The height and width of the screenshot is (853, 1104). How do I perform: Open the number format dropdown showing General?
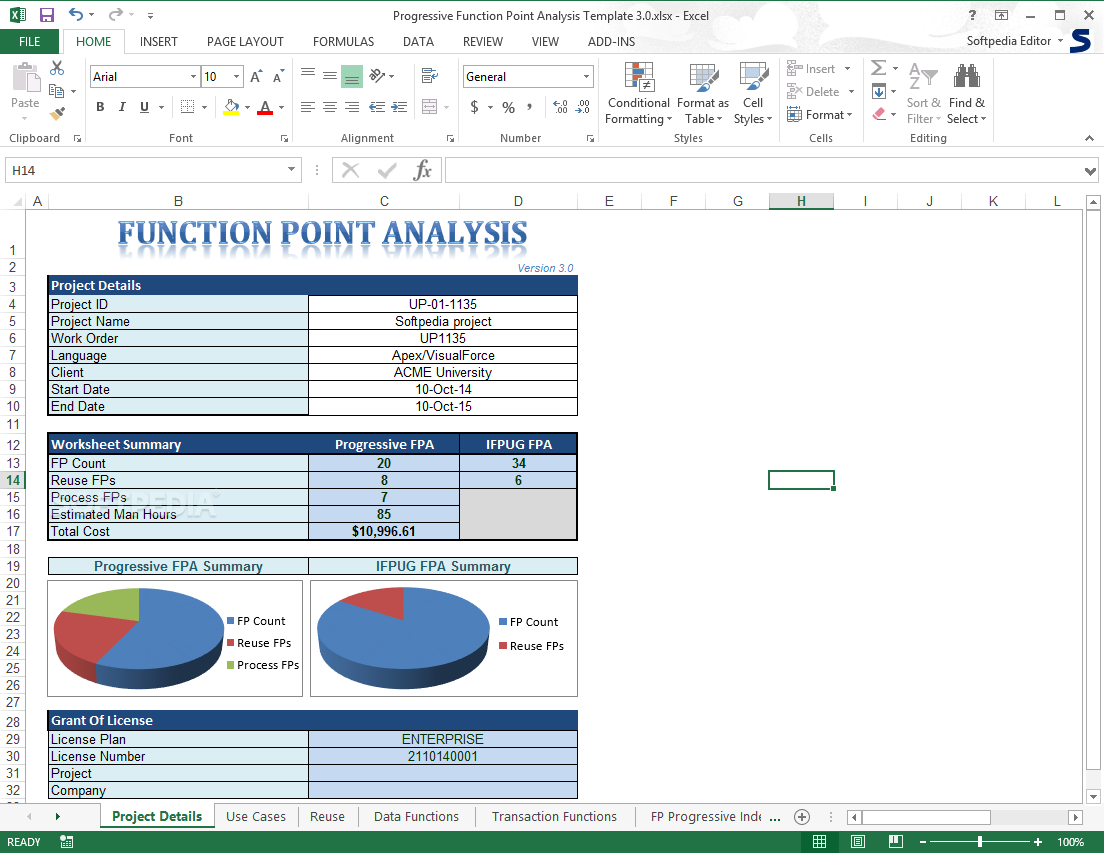586,77
